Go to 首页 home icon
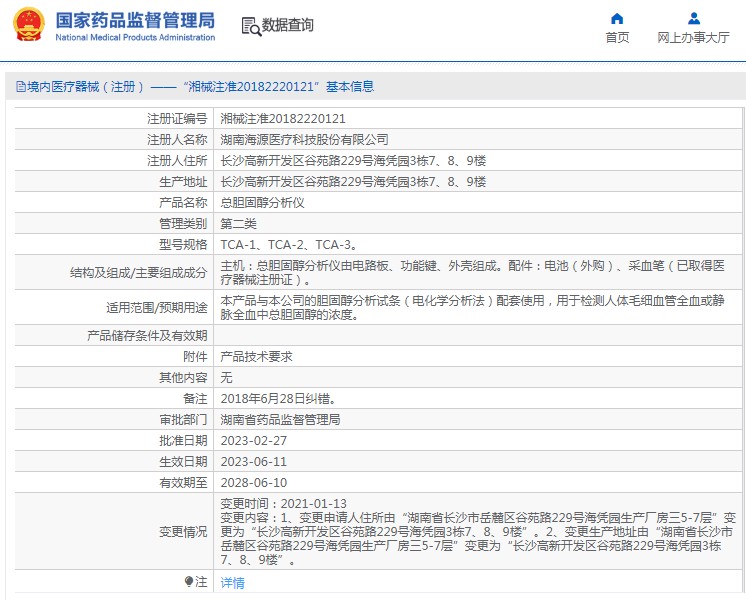This screenshot has height=600, width=746. pos(617,19)
